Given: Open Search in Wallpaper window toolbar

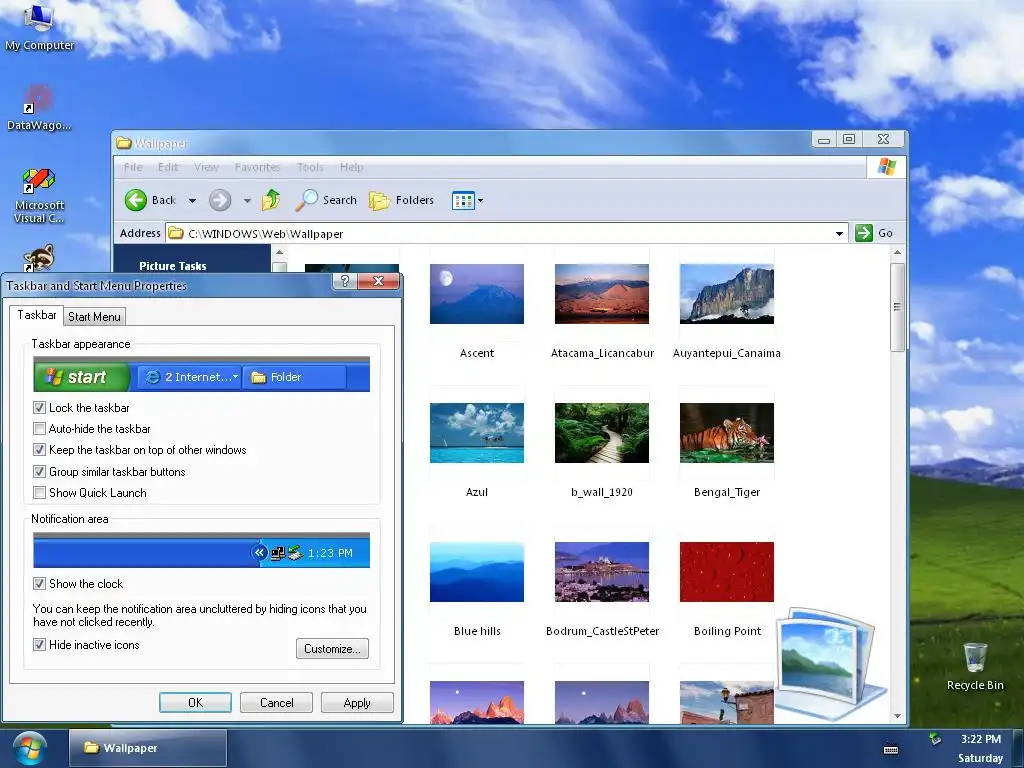Looking at the screenshot, I should coord(325,200).
